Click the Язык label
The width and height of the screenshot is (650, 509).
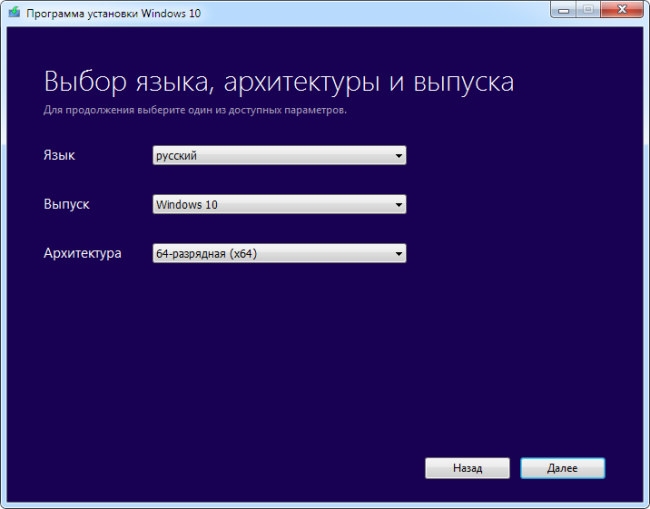click(x=59, y=155)
